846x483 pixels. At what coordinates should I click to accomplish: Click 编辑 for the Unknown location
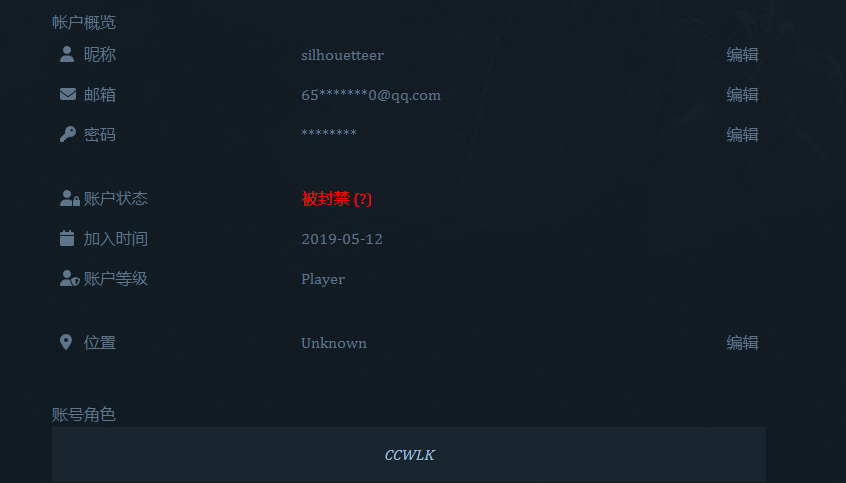coord(742,343)
